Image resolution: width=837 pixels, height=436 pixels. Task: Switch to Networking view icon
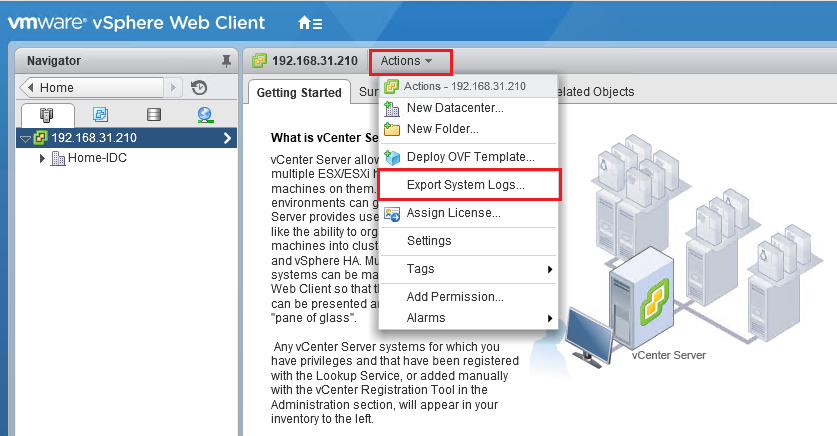coord(206,115)
